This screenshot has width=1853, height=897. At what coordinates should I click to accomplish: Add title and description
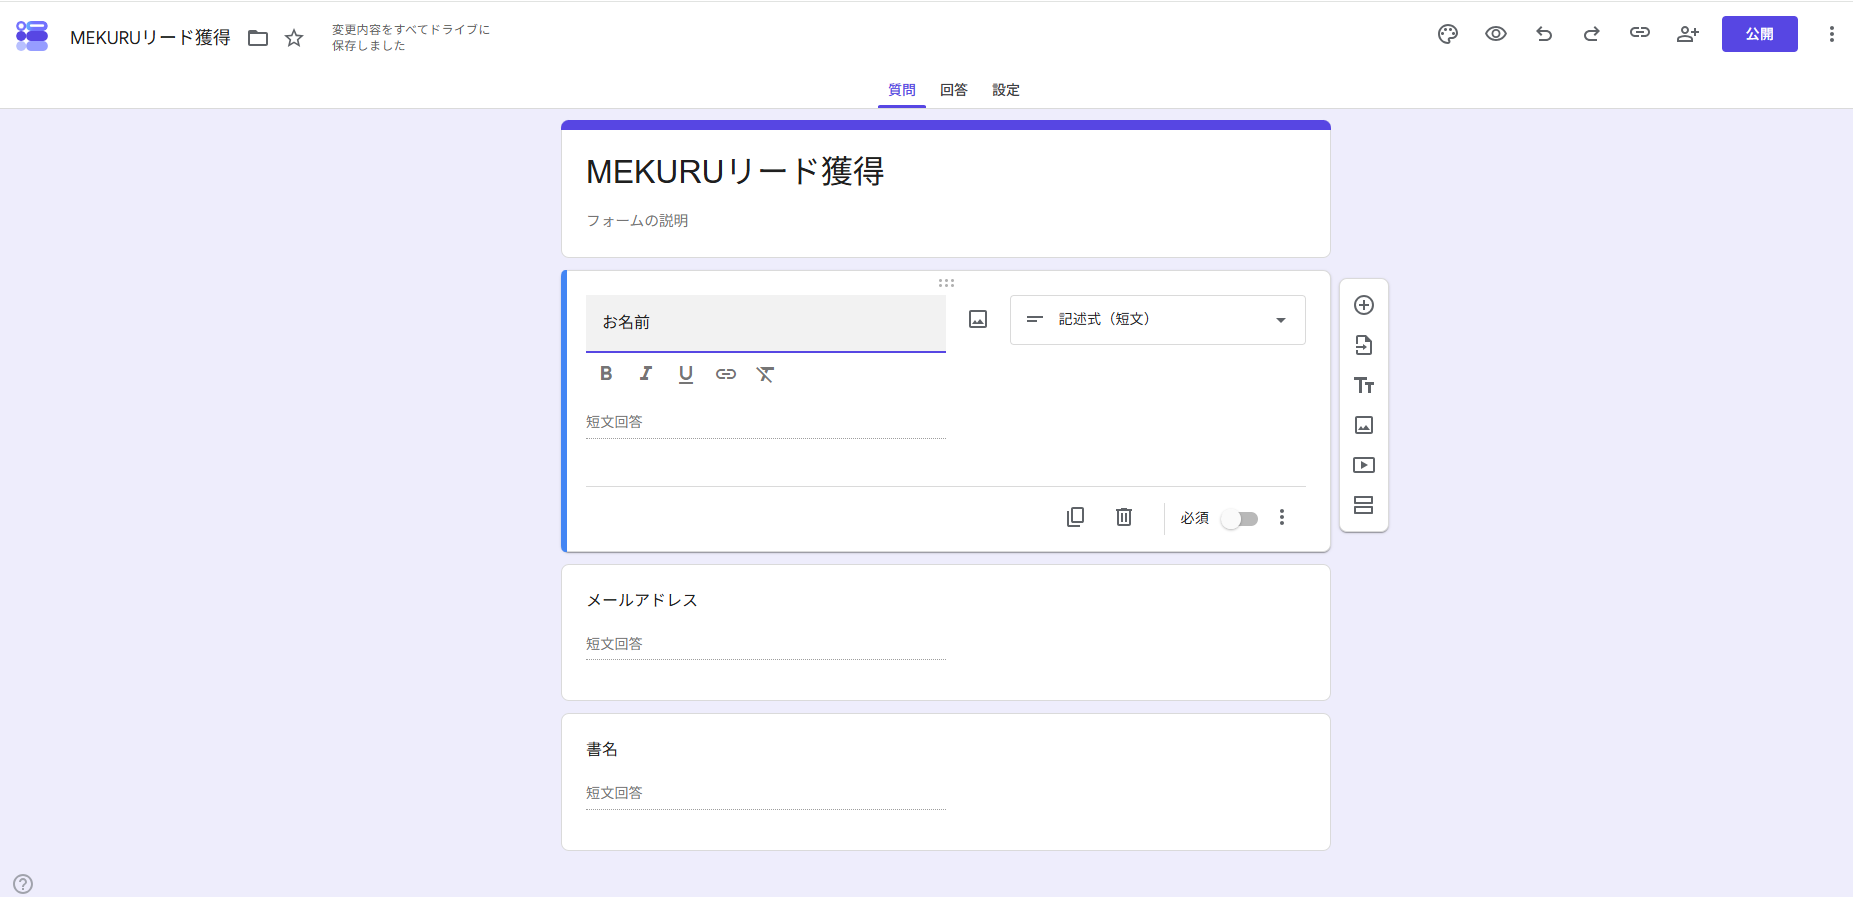pyautogui.click(x=1364, y=385)
